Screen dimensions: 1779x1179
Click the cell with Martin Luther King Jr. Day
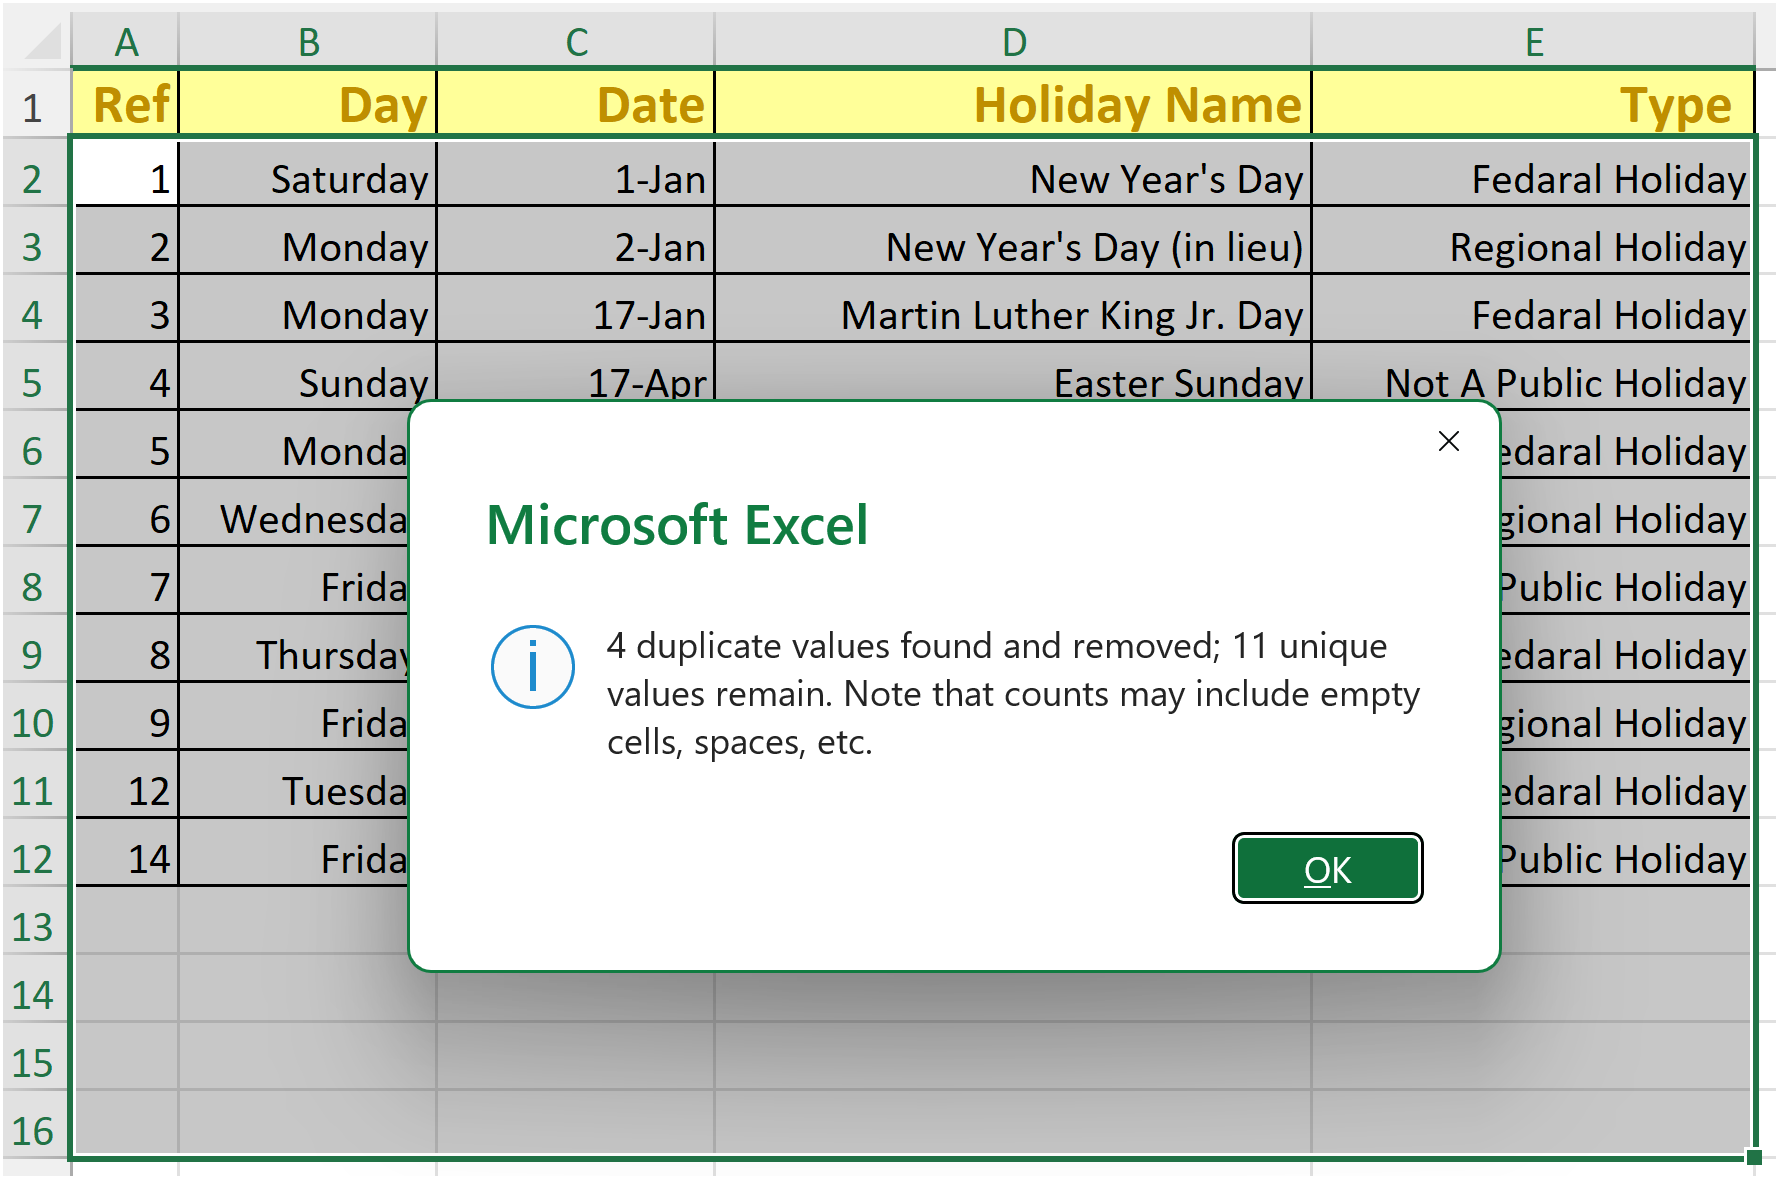click(1013, 315)
